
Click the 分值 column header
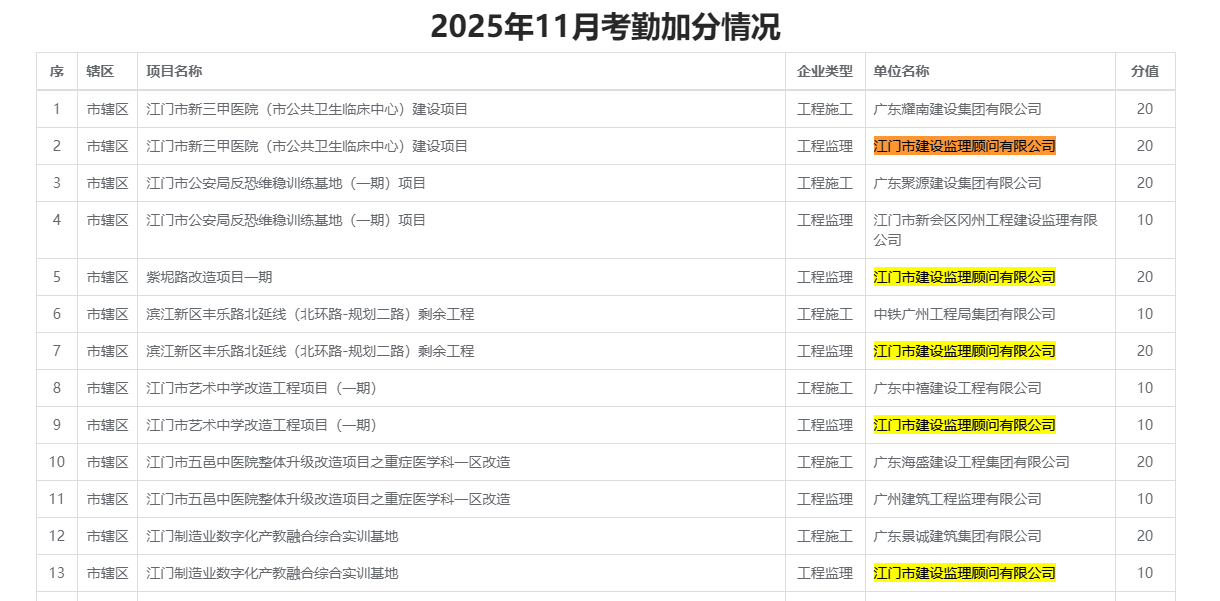tap(1144, 71)
